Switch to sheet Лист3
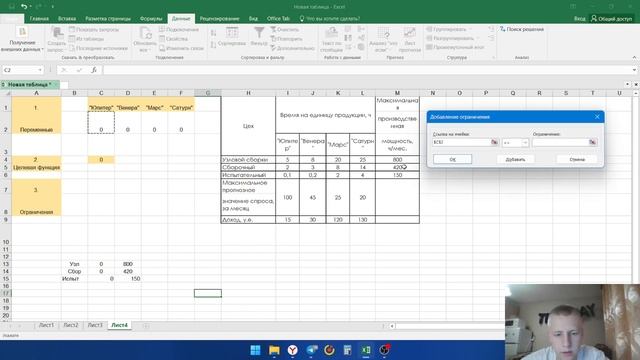This screenshot has height=360, width=640. (95, 325)
